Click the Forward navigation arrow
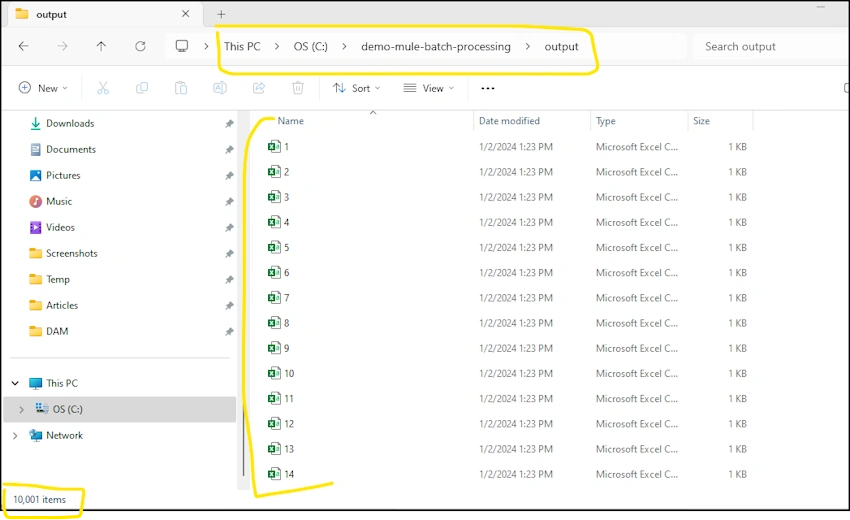This screenshot has height=520, width=850. point(62,47)
